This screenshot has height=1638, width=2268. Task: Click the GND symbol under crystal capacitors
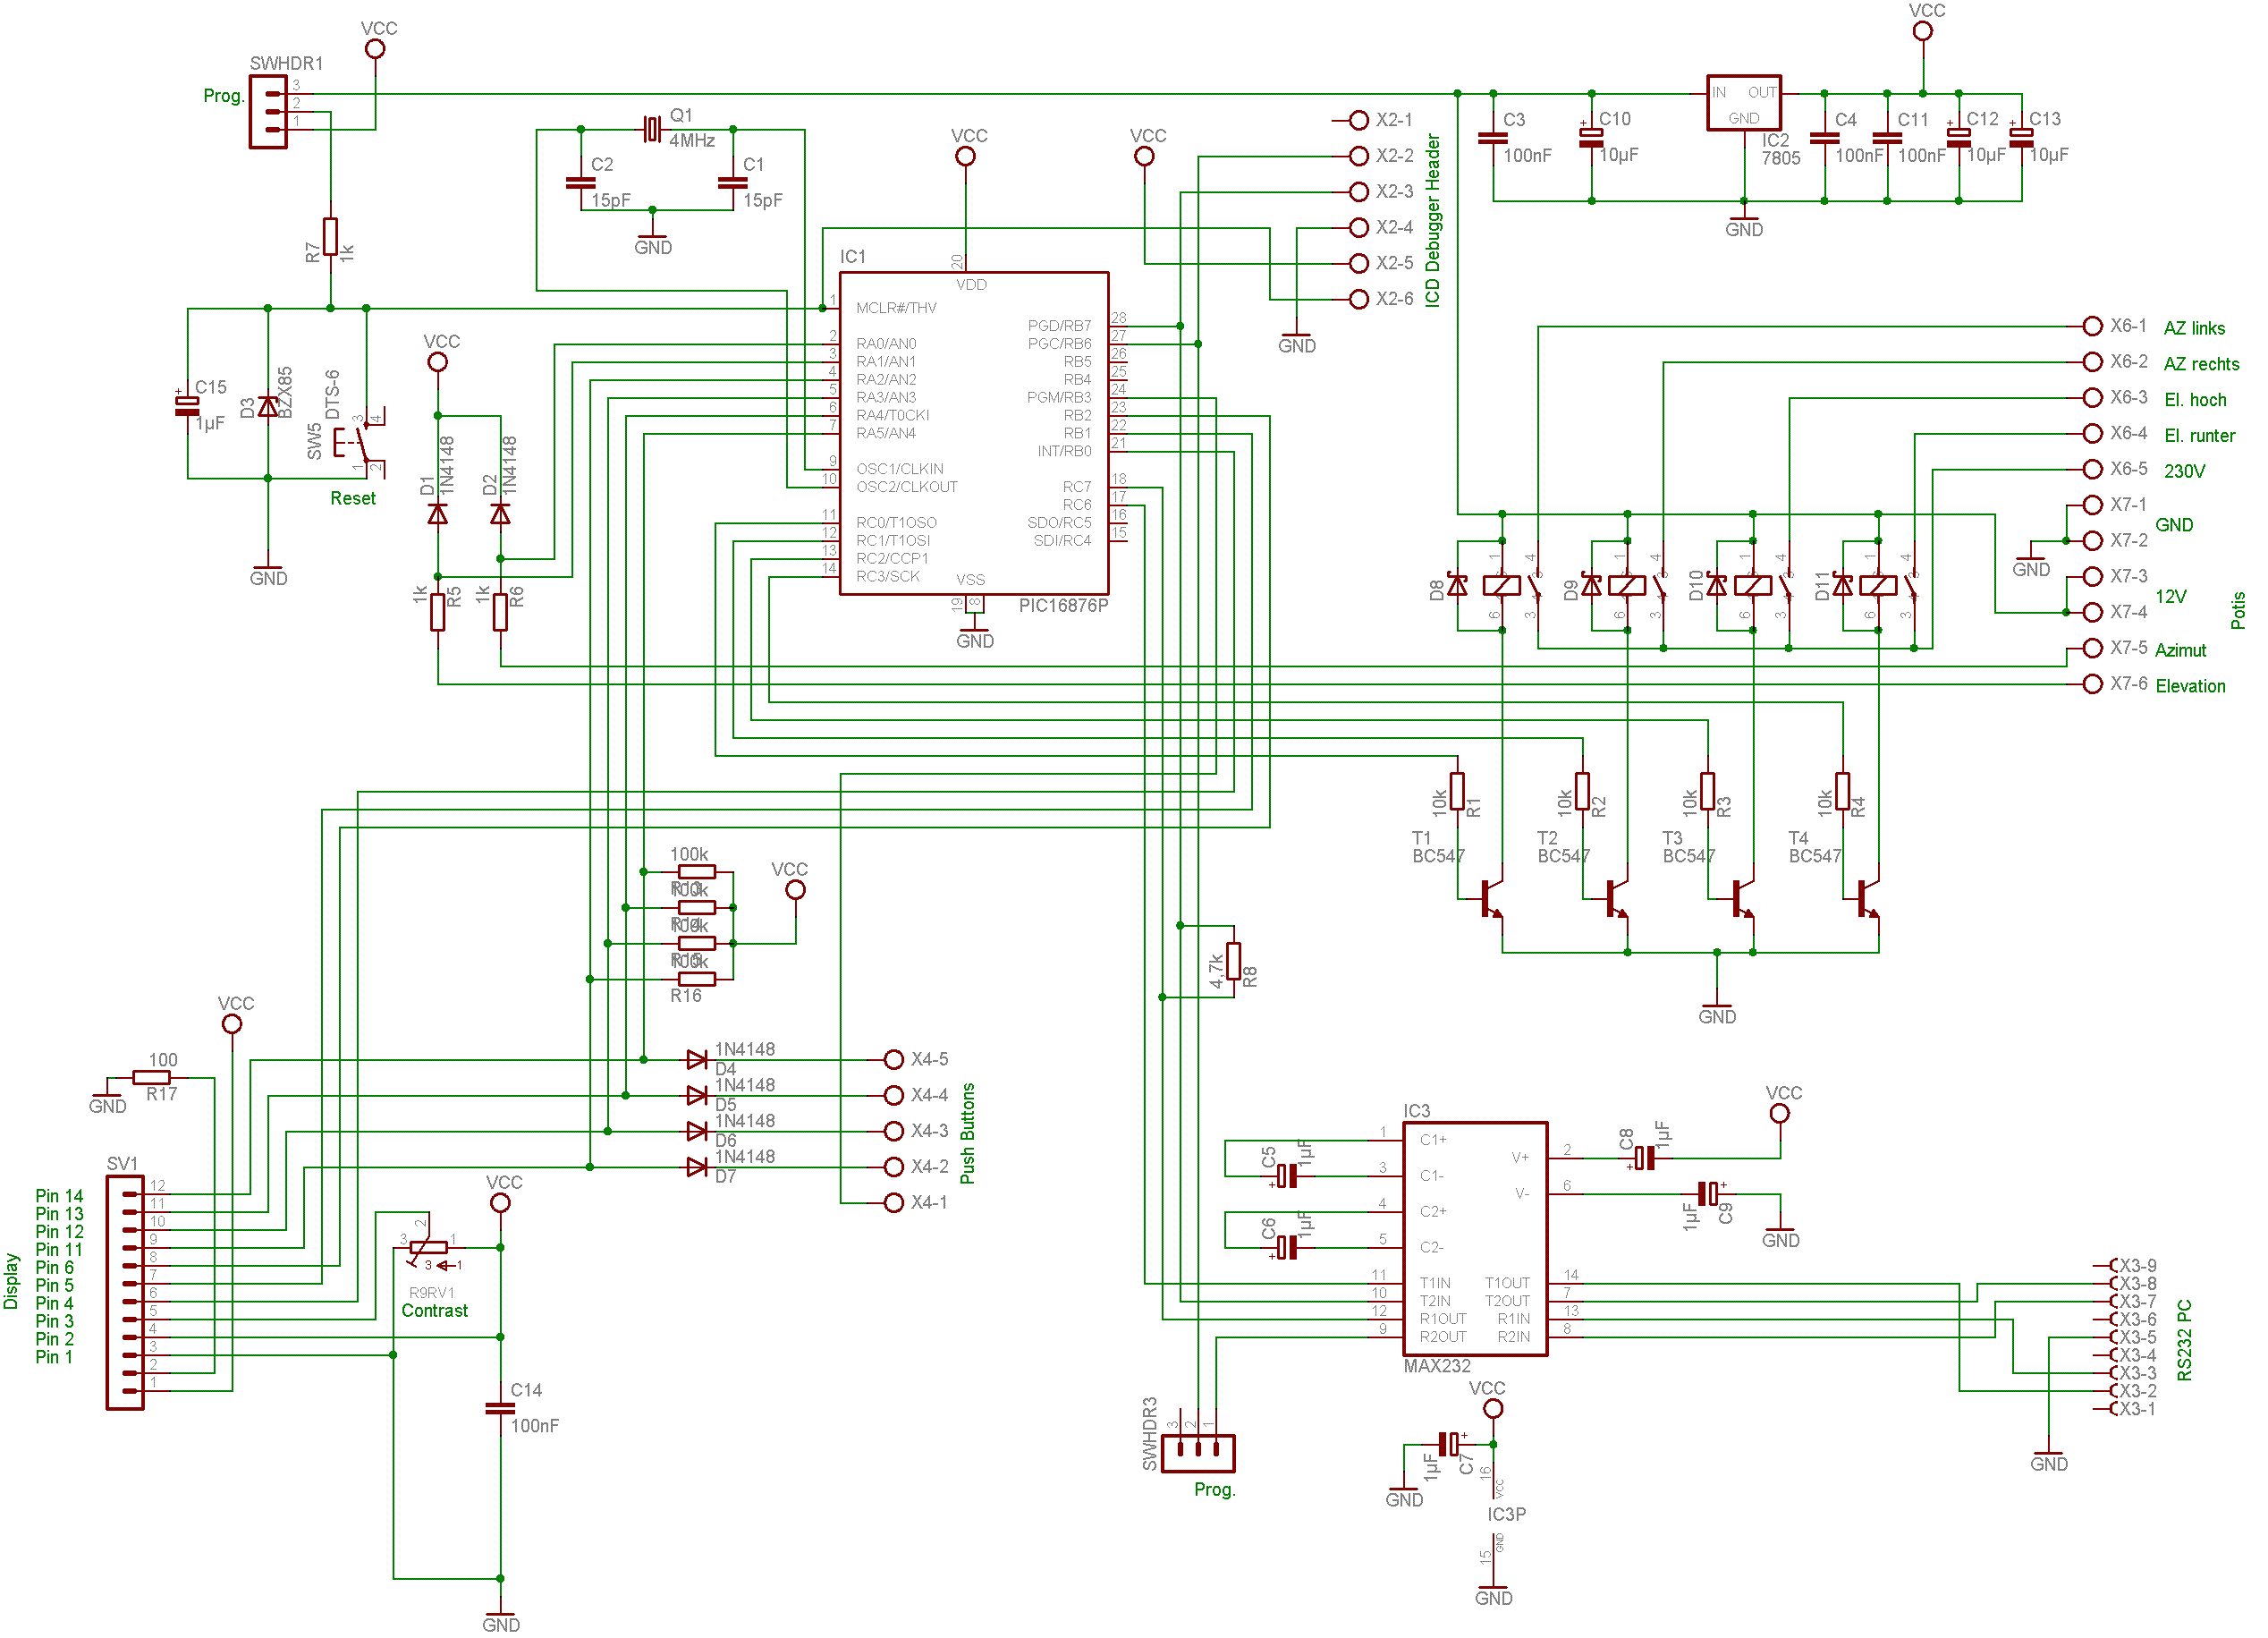653,238
